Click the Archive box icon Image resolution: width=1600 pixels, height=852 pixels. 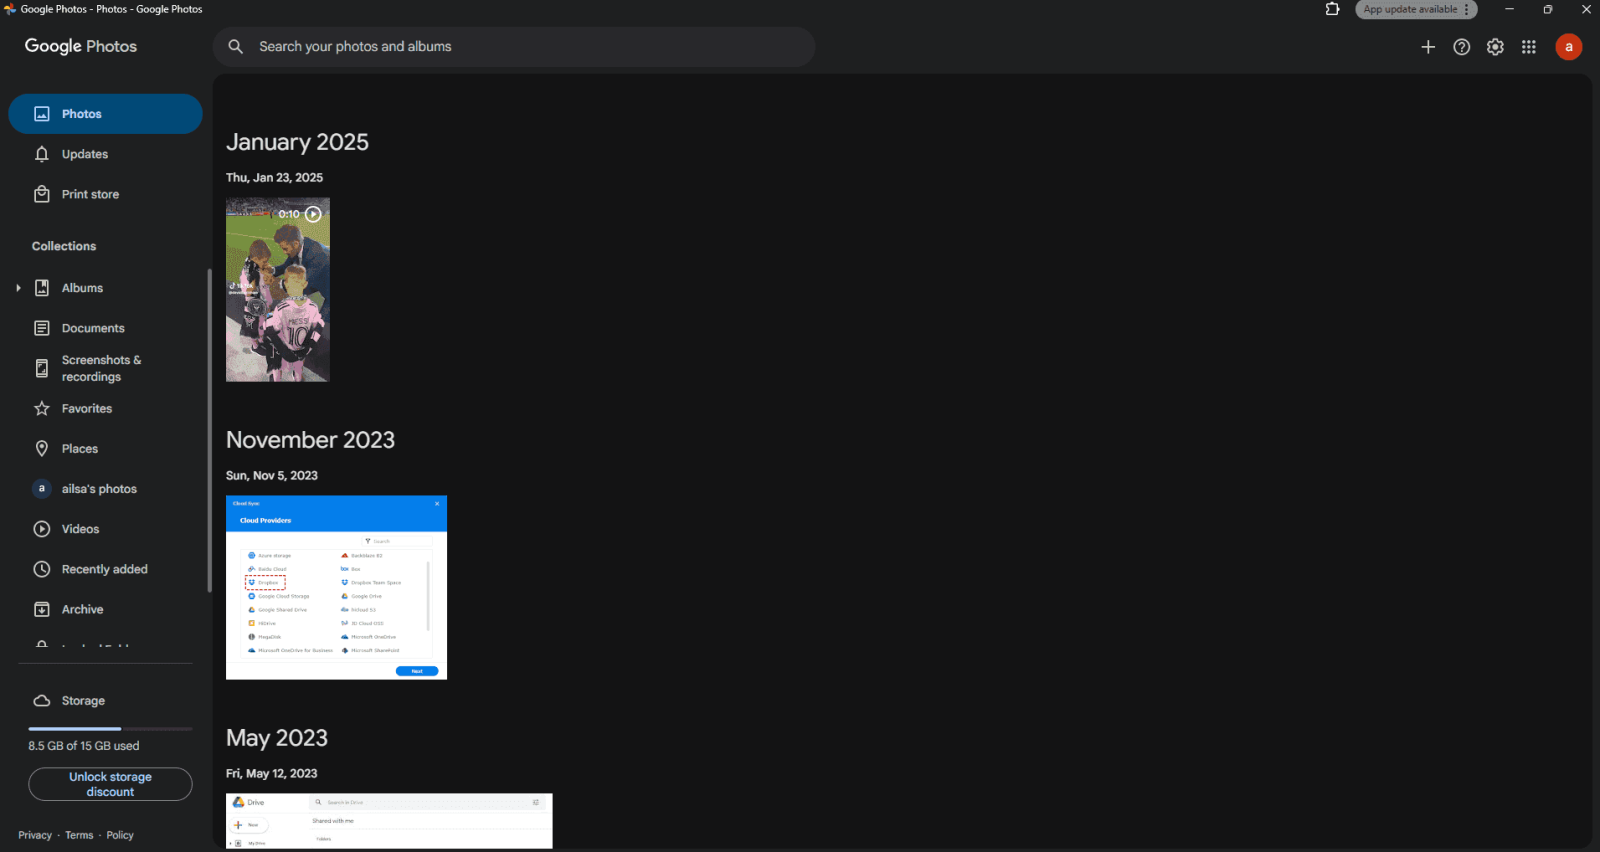[x=42, y=609]
